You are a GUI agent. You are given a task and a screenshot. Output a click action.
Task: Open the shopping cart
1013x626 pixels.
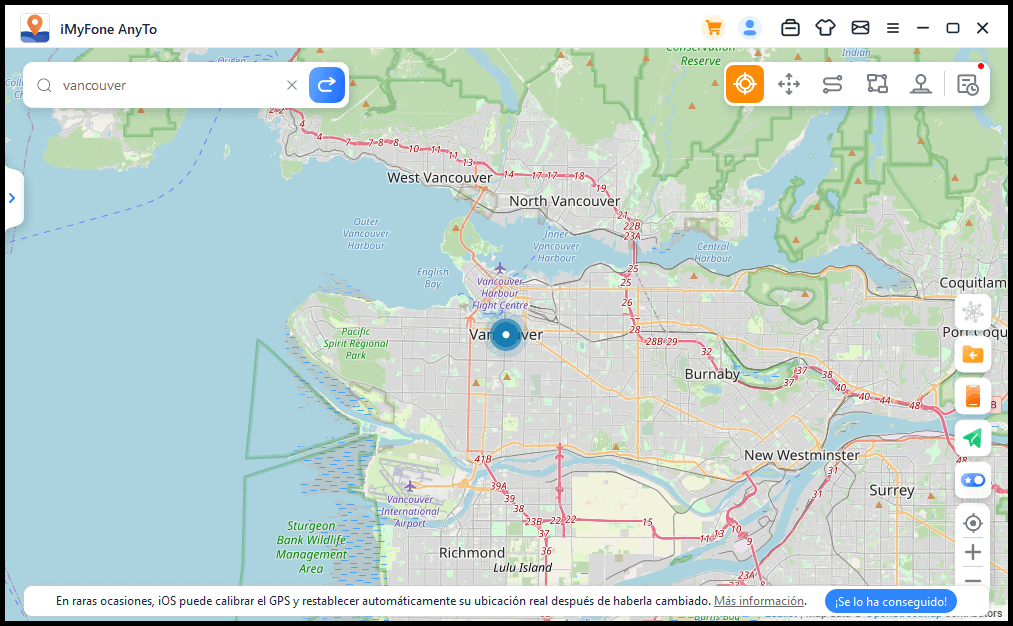(713, 27)
